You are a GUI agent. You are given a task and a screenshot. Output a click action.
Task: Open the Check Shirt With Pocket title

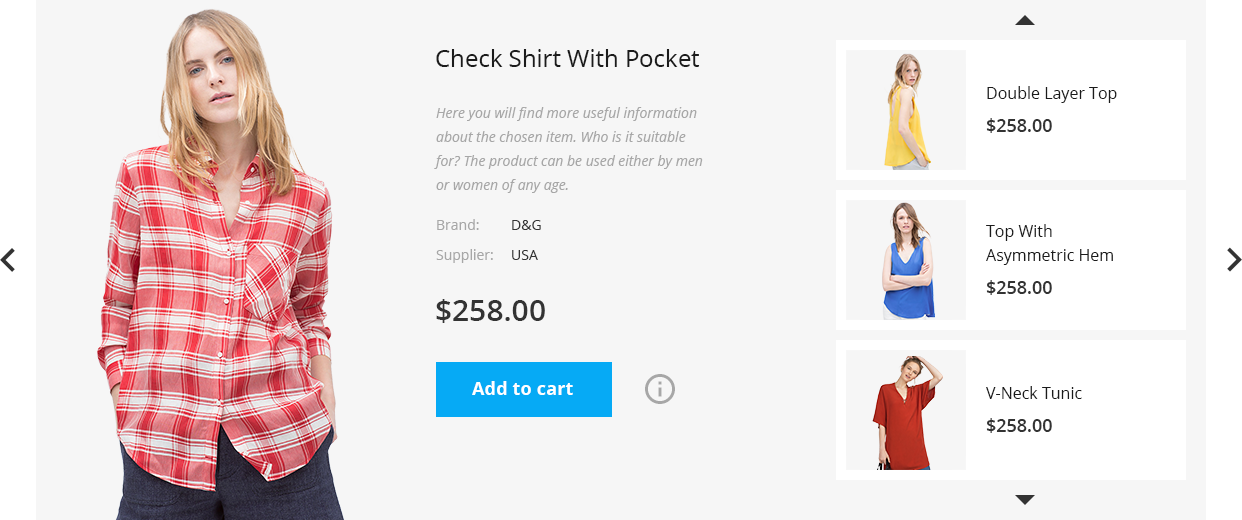click(567, 59)
